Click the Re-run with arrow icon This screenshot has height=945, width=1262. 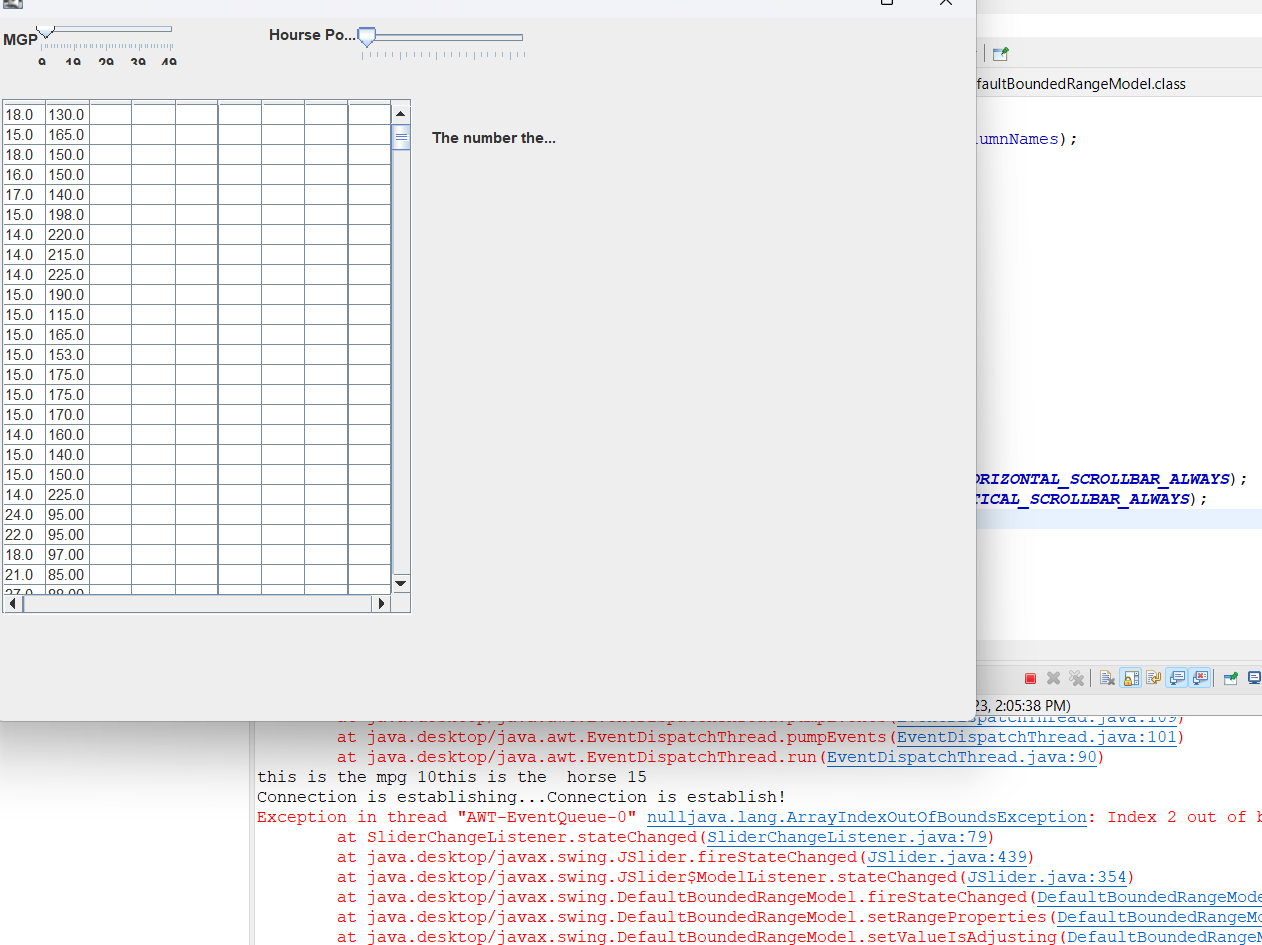point(1155,678)
